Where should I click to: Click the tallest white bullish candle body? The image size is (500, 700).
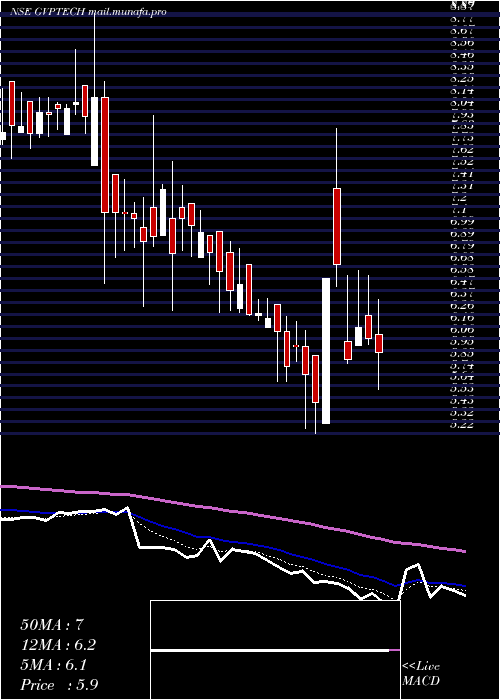click(326, 351)
